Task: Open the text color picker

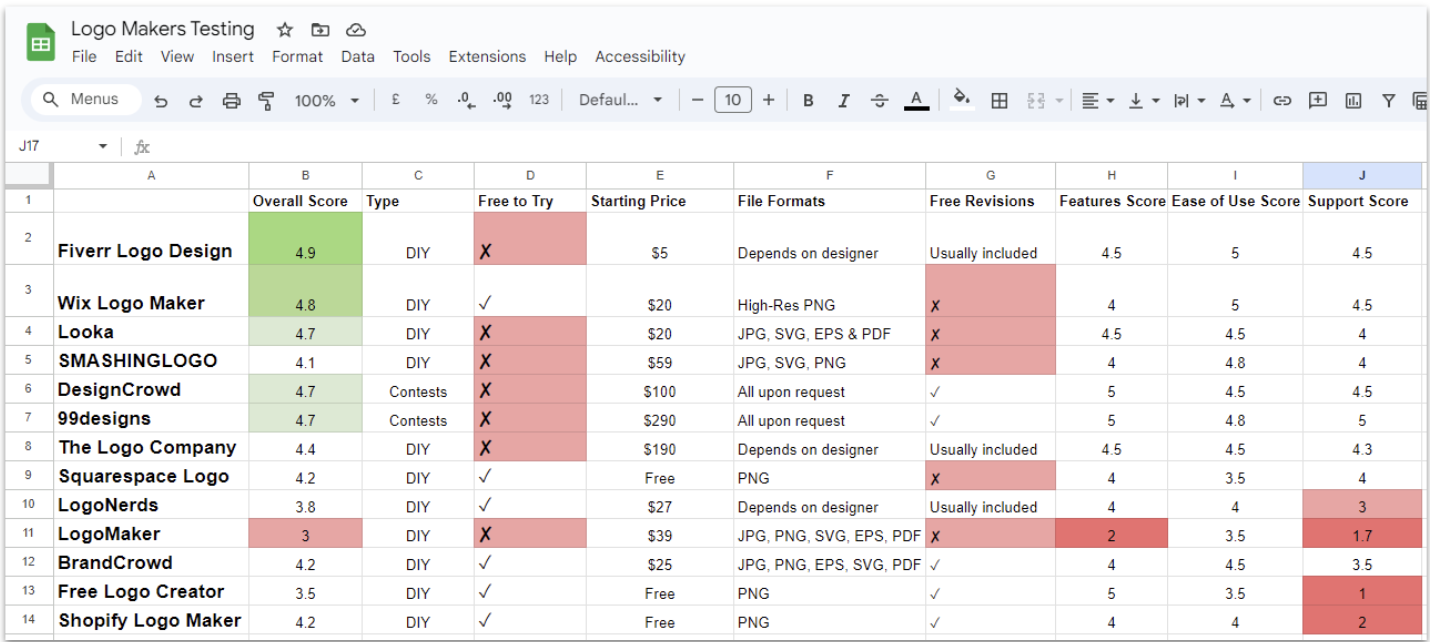Action: [916, 99]
